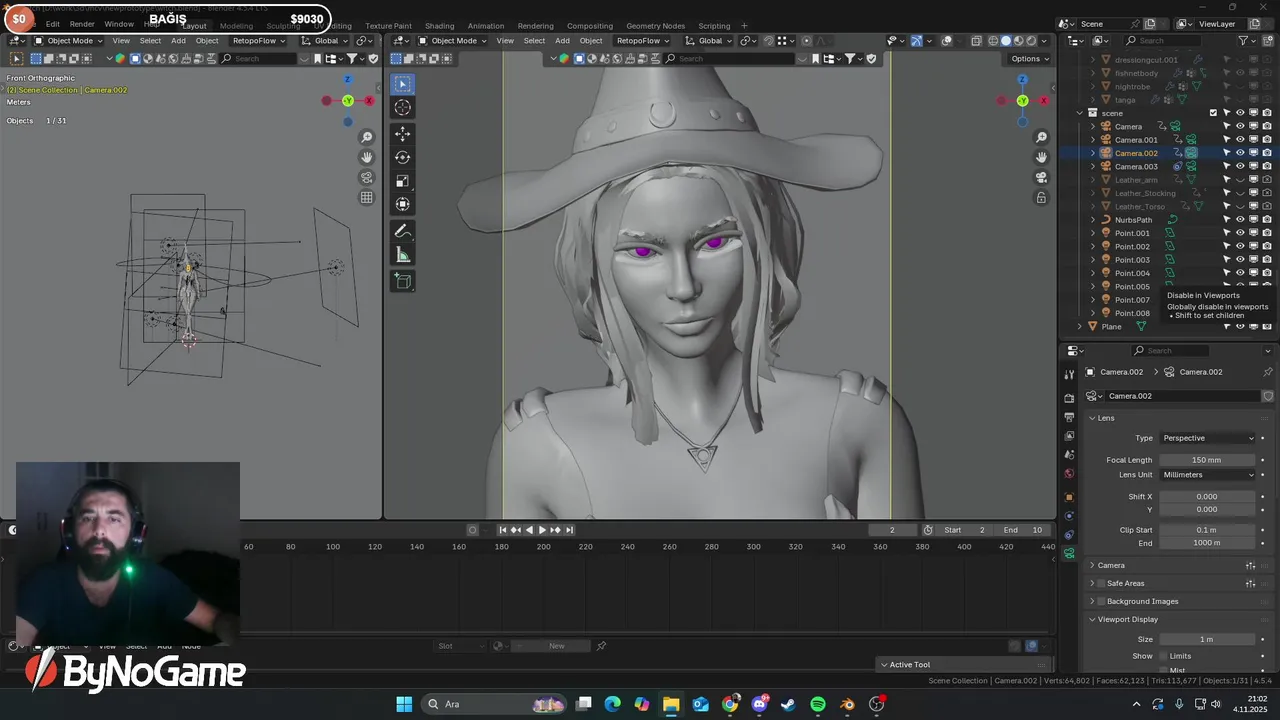The height and width of the screenshot is (720, 1280).
Task: Click the play animation button
Action: (x=542, y=530)
